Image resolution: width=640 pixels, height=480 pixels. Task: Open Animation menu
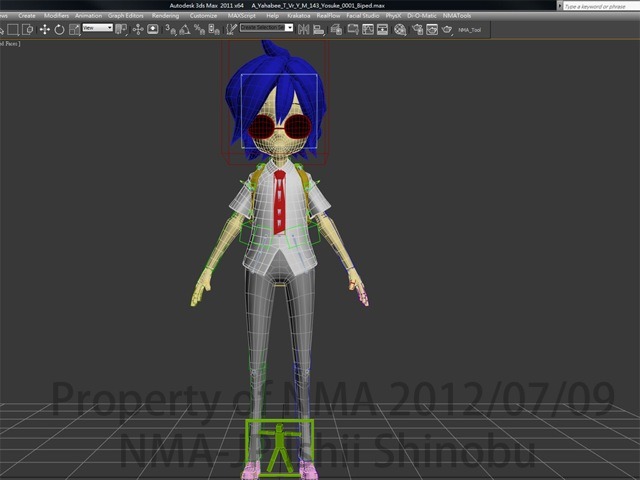coord(89,16)
